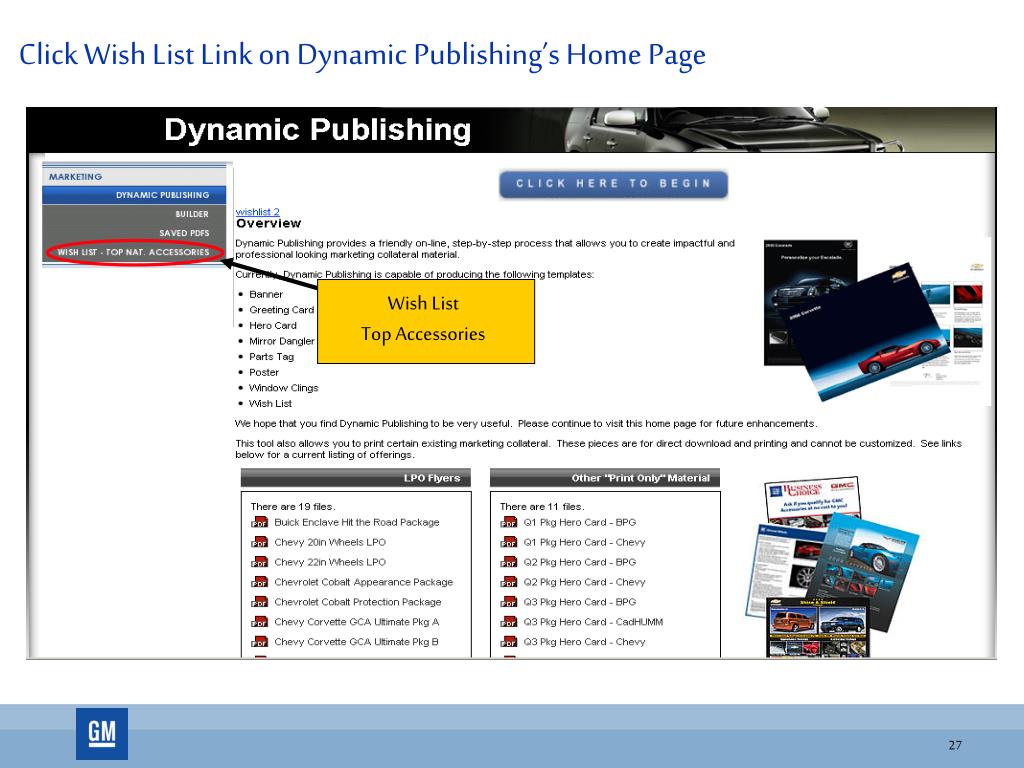This screenshot has width=1024, height=768.
Task: Open the Chevy 22in Wheels LPO file
Action: [330, 562]
